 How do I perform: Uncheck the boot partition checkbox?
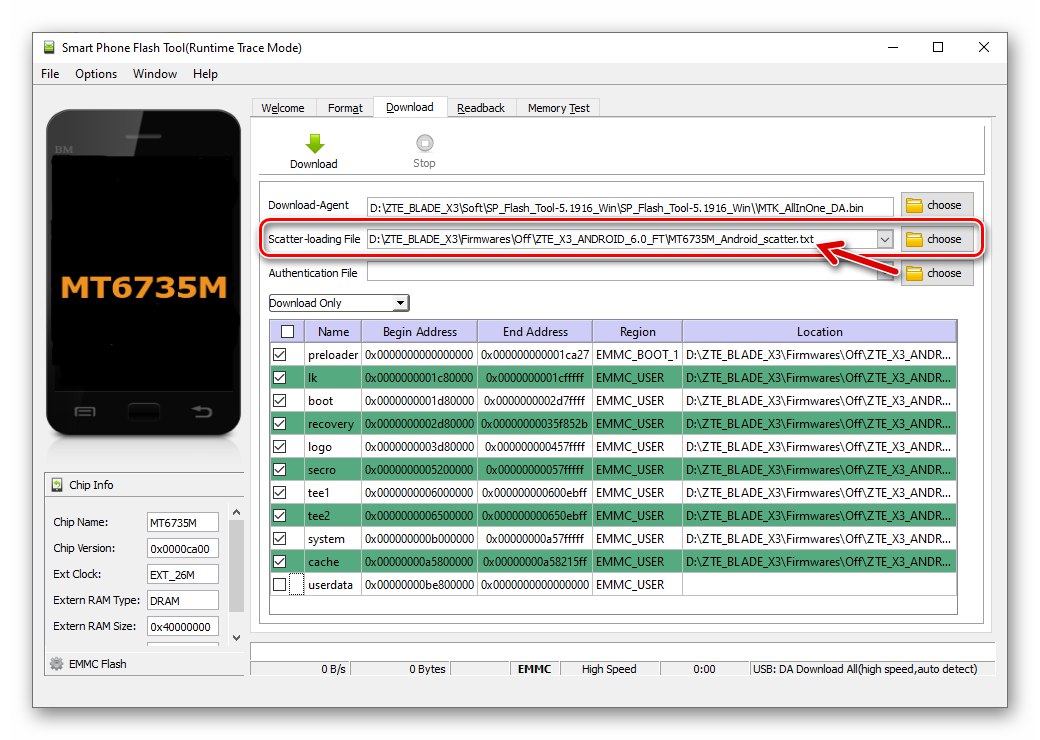(280, 401)
